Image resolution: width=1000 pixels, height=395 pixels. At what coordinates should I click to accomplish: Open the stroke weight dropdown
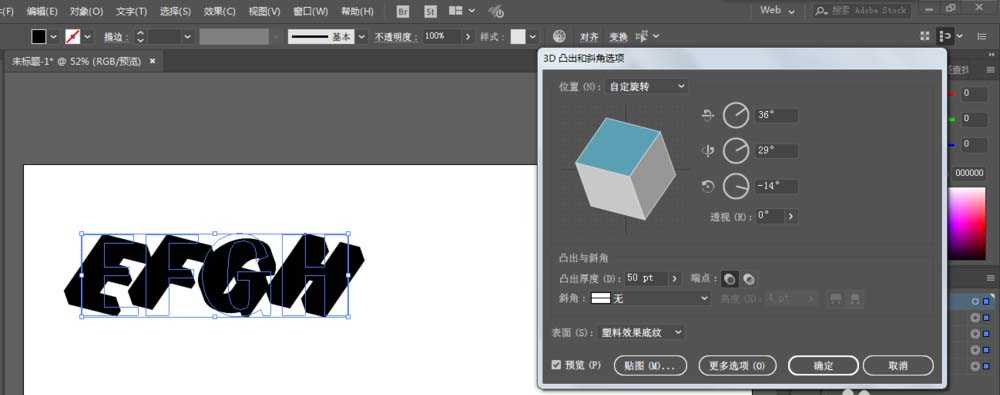[x=187, y=36]
